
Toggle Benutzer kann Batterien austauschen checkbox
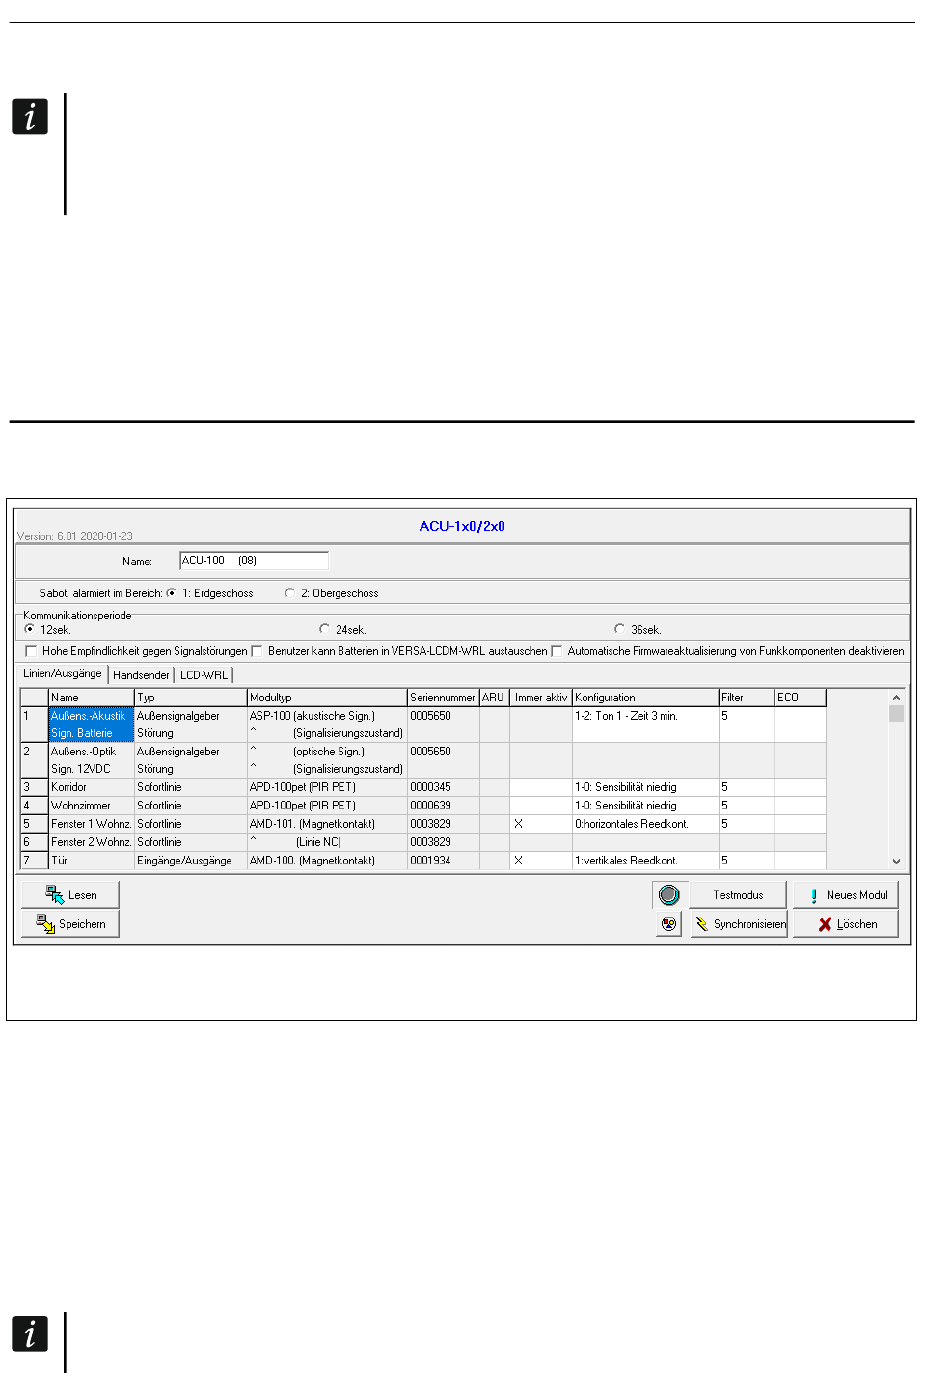tap(257, 651)
